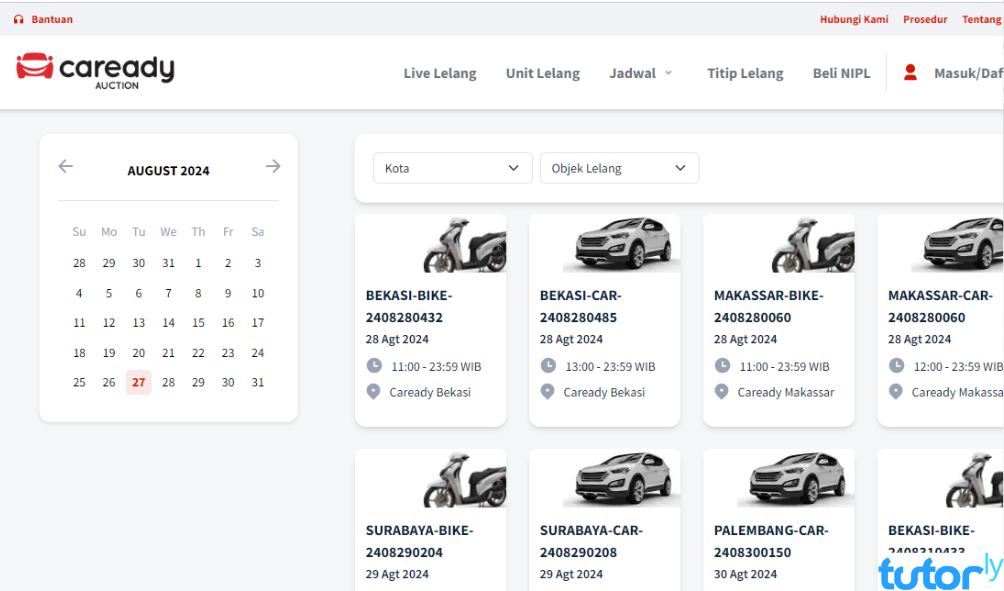Open the BEKASI-CAR-2408280485 auction title
Screen dimensions: 1004x591
click(x=581, y=306)
